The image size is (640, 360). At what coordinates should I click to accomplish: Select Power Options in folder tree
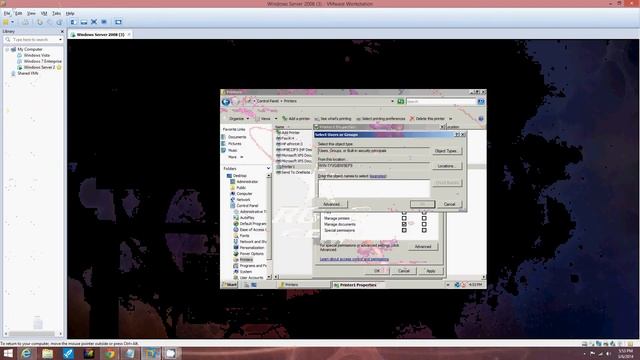(x=249, y=253)
